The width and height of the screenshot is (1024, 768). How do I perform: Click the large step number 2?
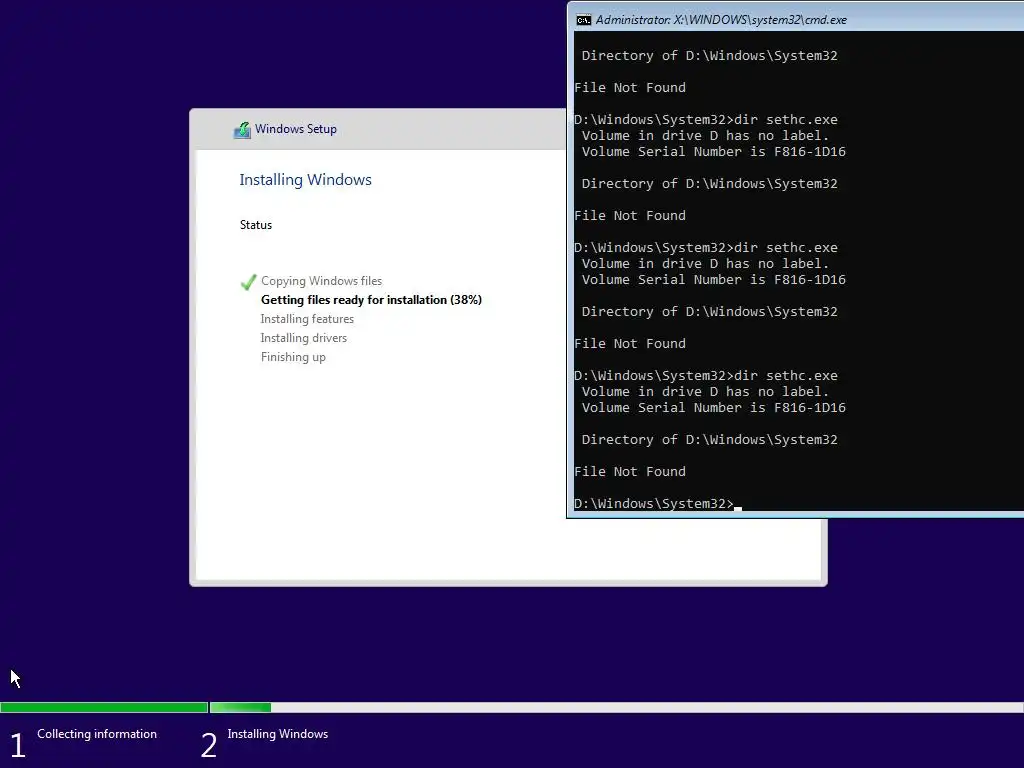[x=208, y=746]
